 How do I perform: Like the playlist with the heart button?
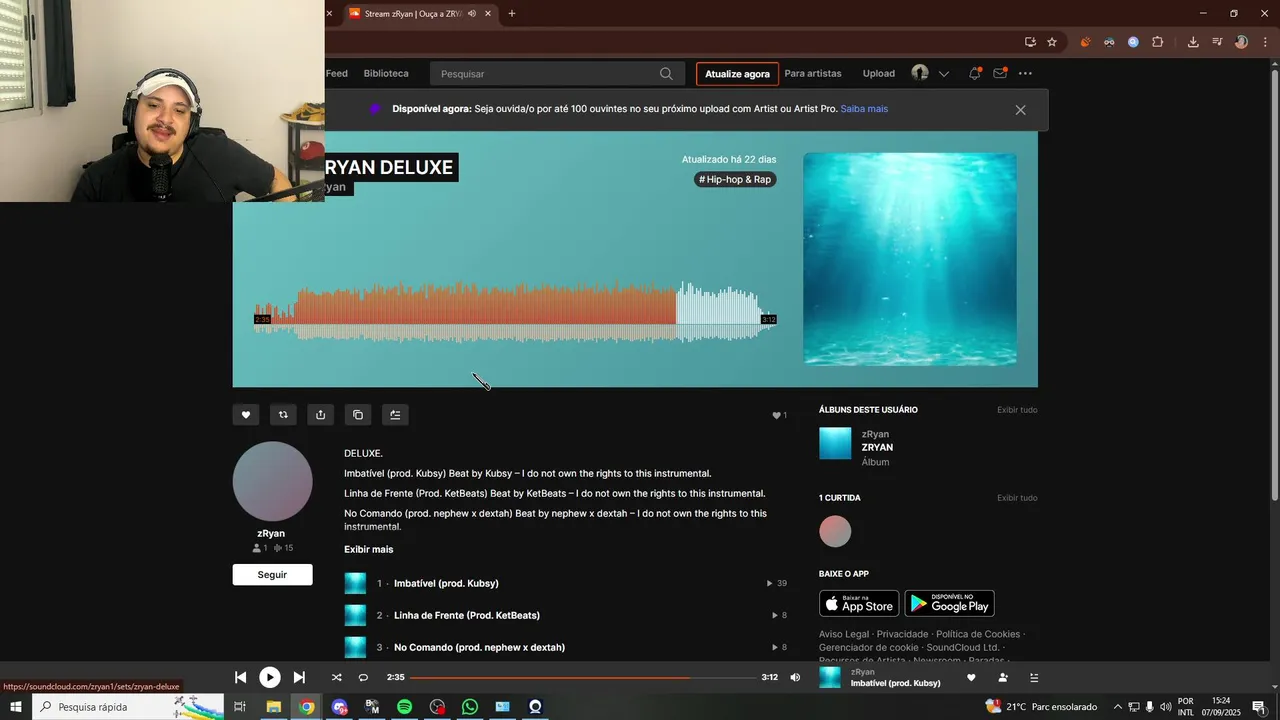(246, 415)
